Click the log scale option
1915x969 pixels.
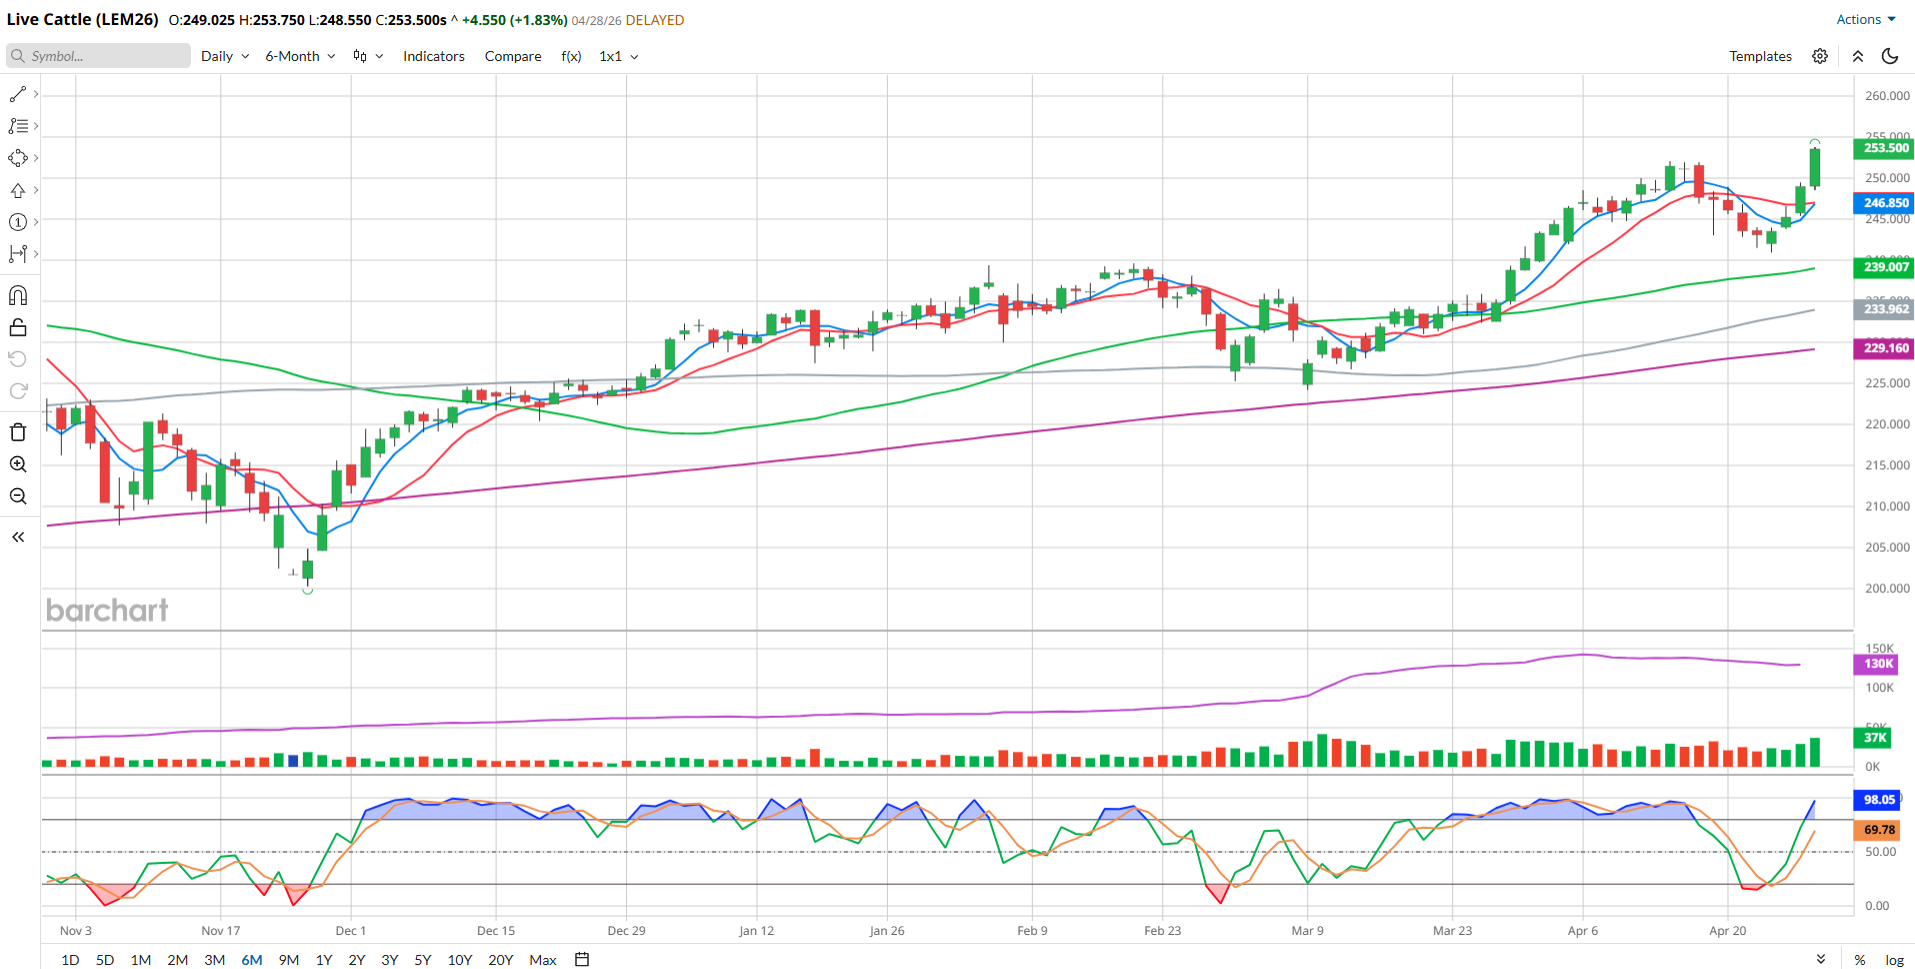tap(1894, 959)
